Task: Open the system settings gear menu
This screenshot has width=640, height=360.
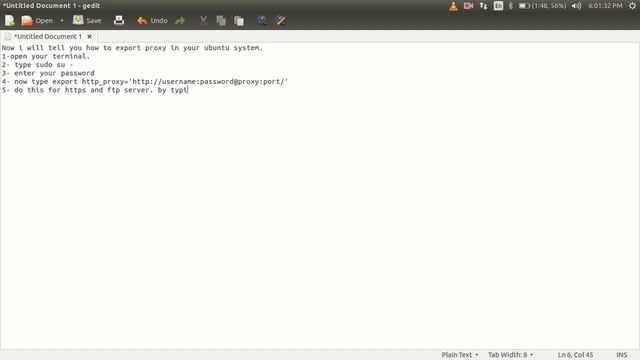Action: 632,6
